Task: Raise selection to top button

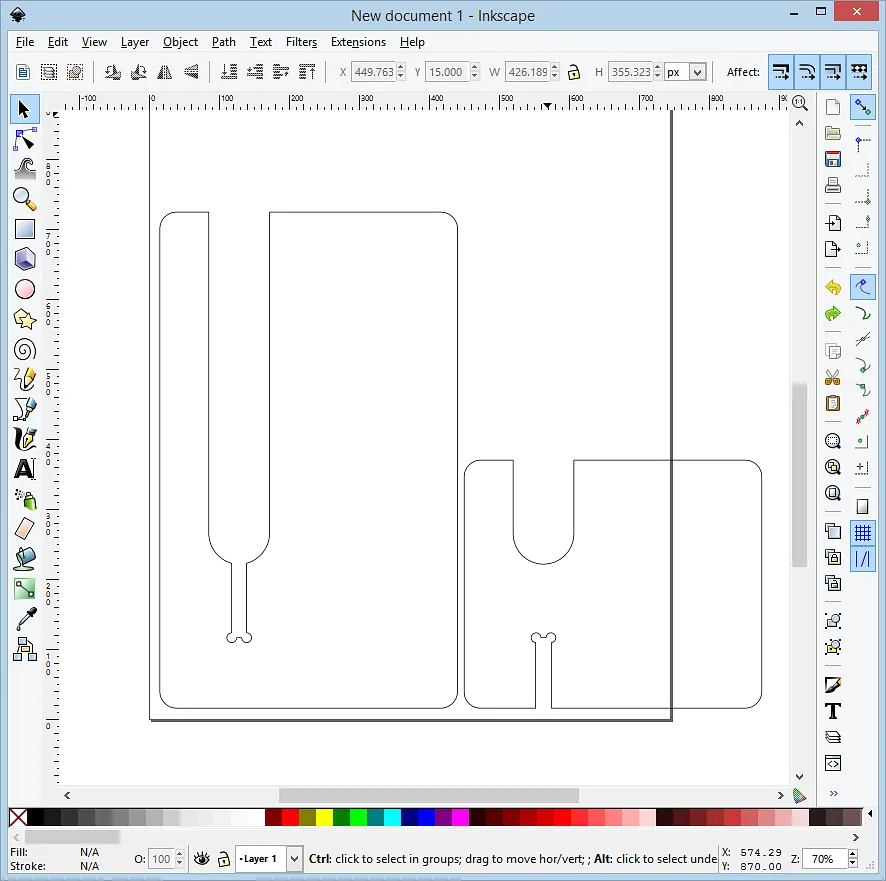Action: [307, 72]
